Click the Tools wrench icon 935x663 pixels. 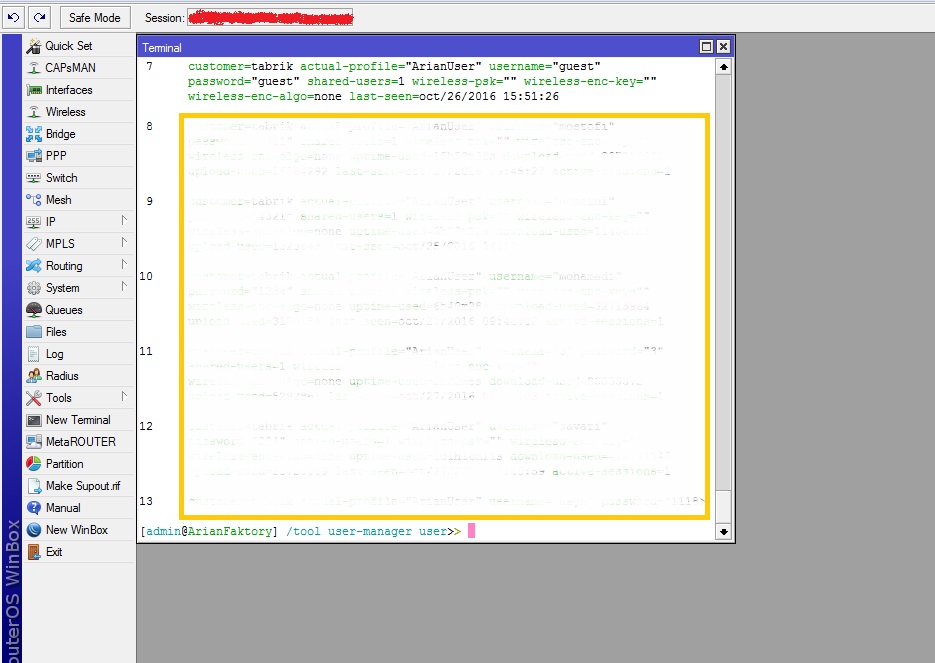34,398
